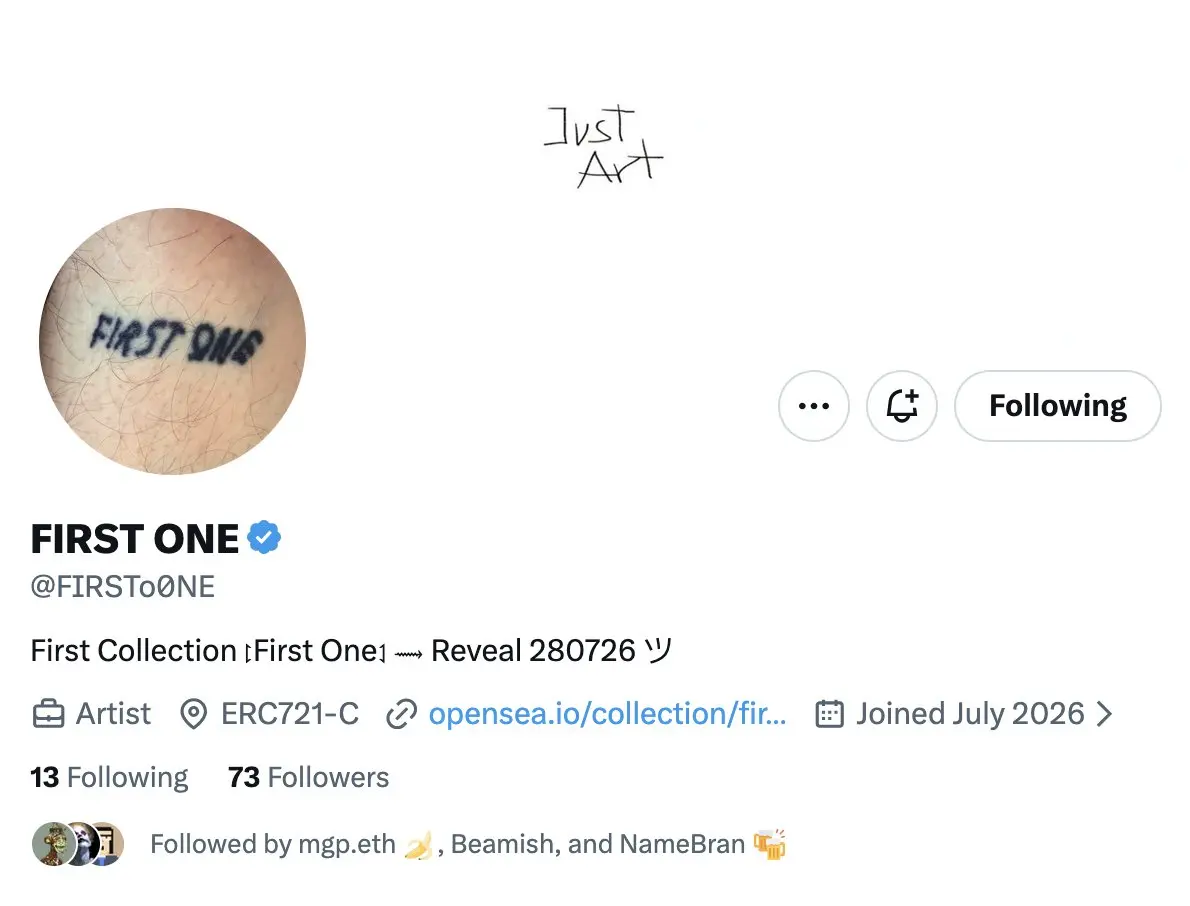Viewport: 1190px width, 906px height.
Task: Open the three-dot more options menu
Action: [814, 406]
